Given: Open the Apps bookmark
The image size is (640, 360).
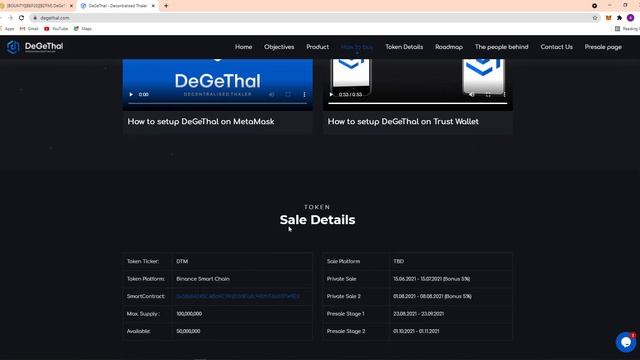Looking at the screenshot, I should (x=8, y=29).
